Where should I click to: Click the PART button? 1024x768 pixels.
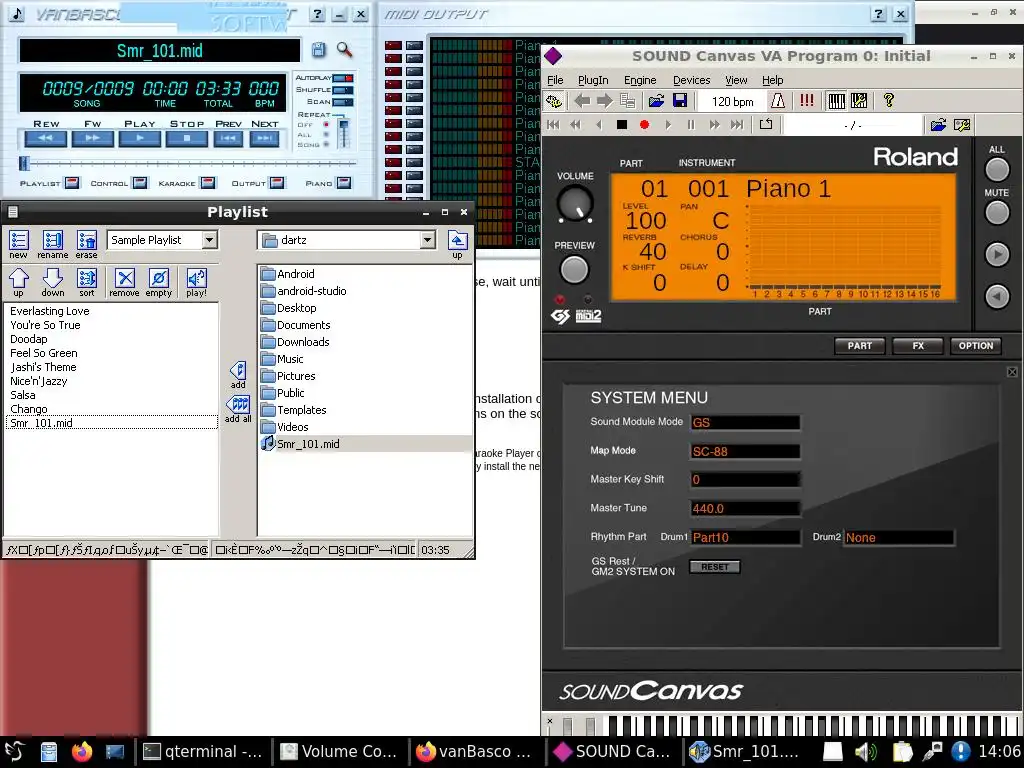859,346
